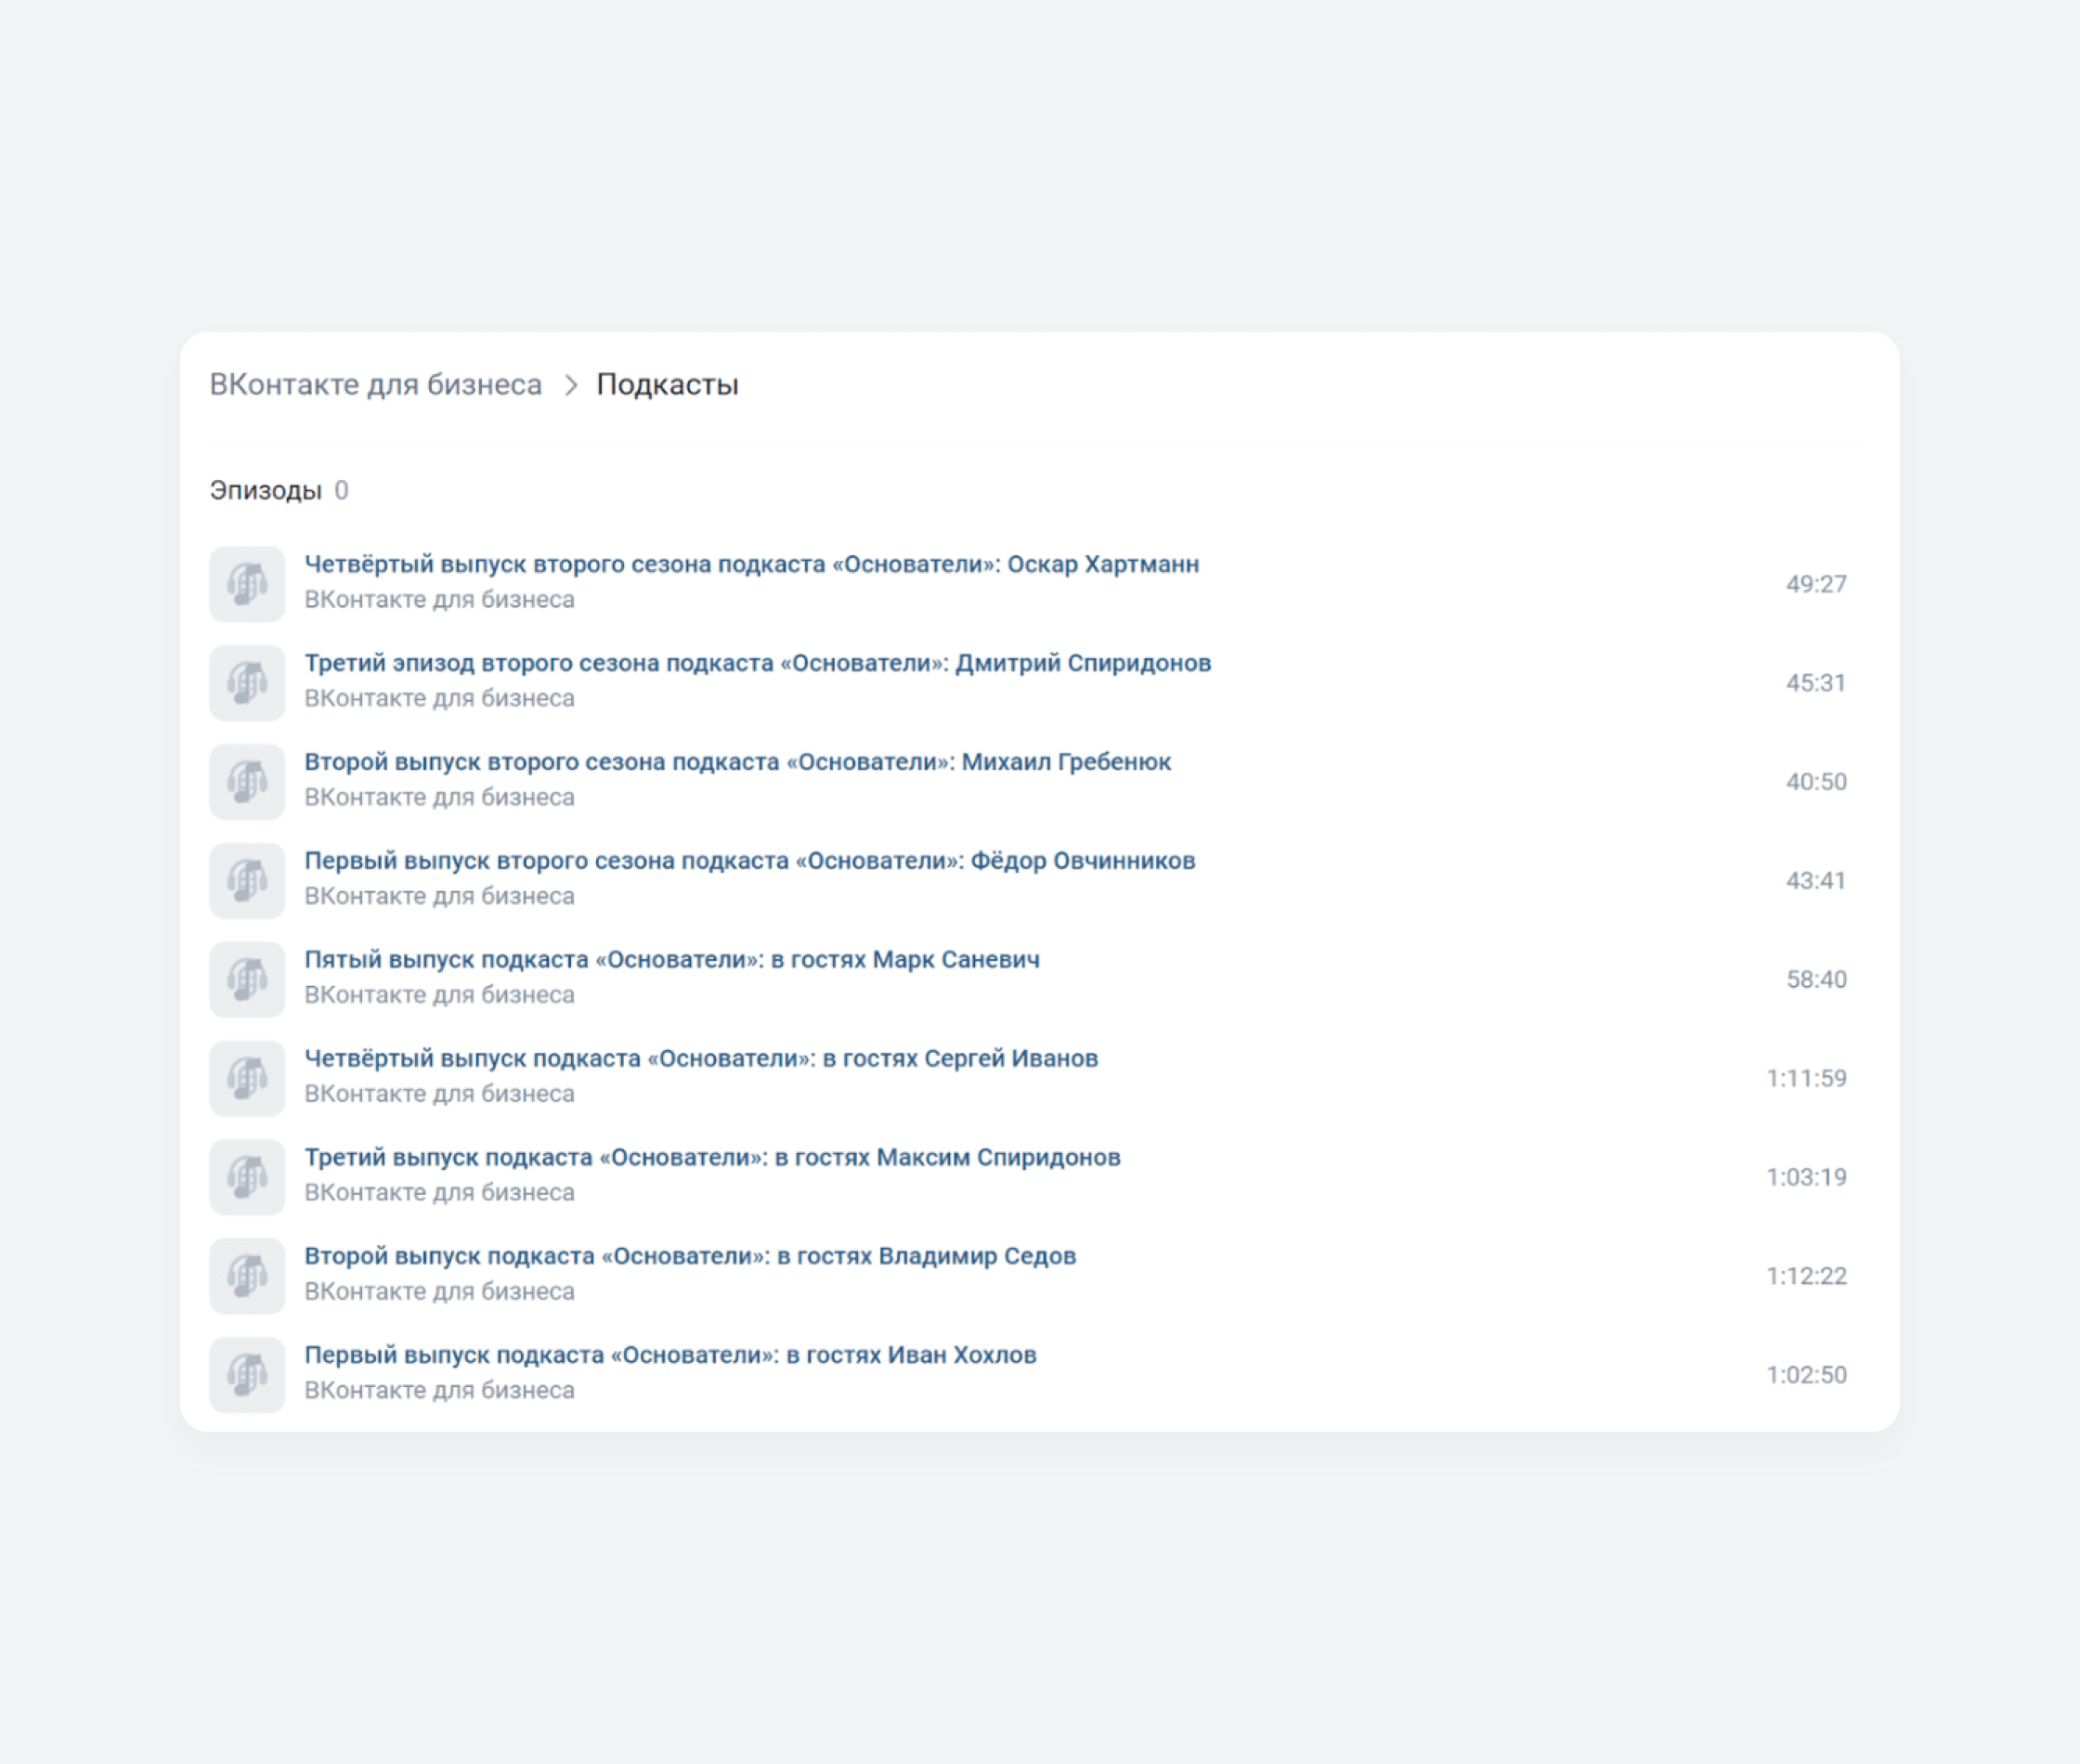Click podcast icon for Сергей Иванов episode
This screenshot has height=1764, width=2080.
click(x=247, y=1078)
